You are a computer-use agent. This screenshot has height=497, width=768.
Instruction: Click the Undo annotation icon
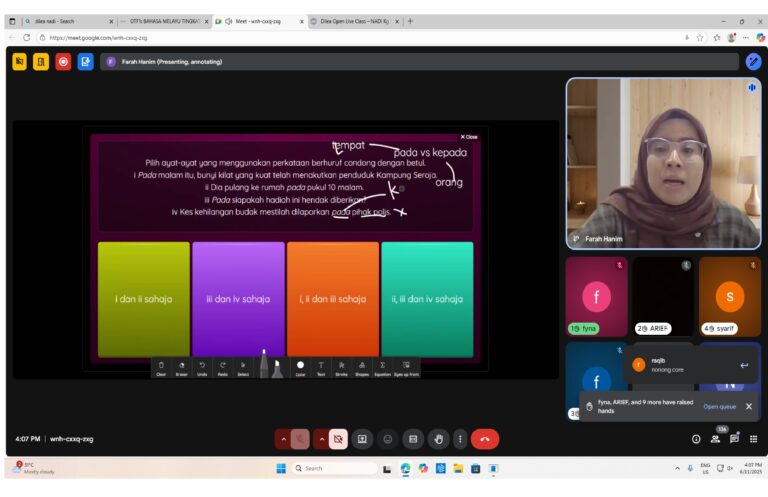pyautogui.click(x=202, y=367)
